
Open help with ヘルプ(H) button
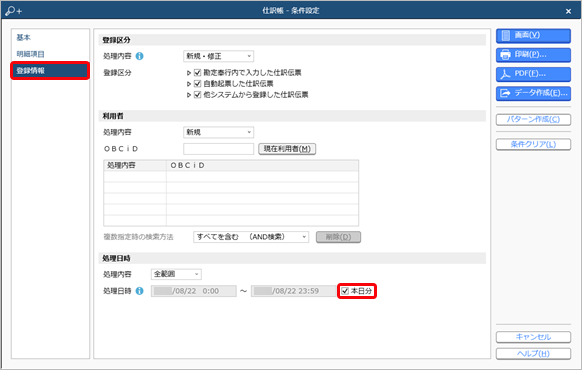533,354
